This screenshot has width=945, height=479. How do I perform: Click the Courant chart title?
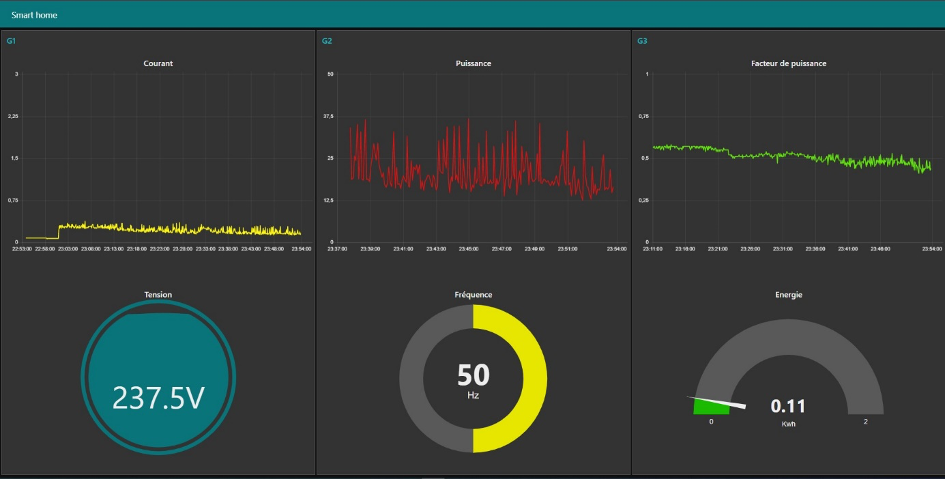pyautogui.click(x=158, y=63)
